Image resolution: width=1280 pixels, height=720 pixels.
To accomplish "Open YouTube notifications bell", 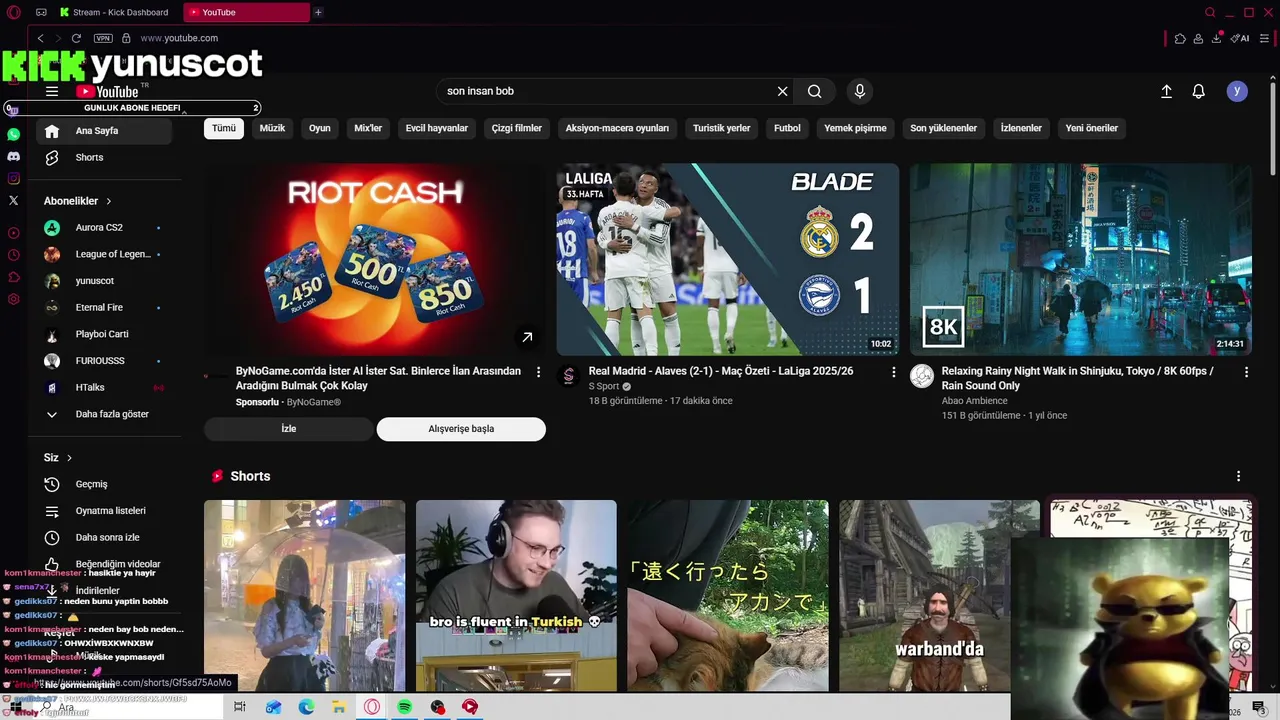I will tap(1198, 91).
